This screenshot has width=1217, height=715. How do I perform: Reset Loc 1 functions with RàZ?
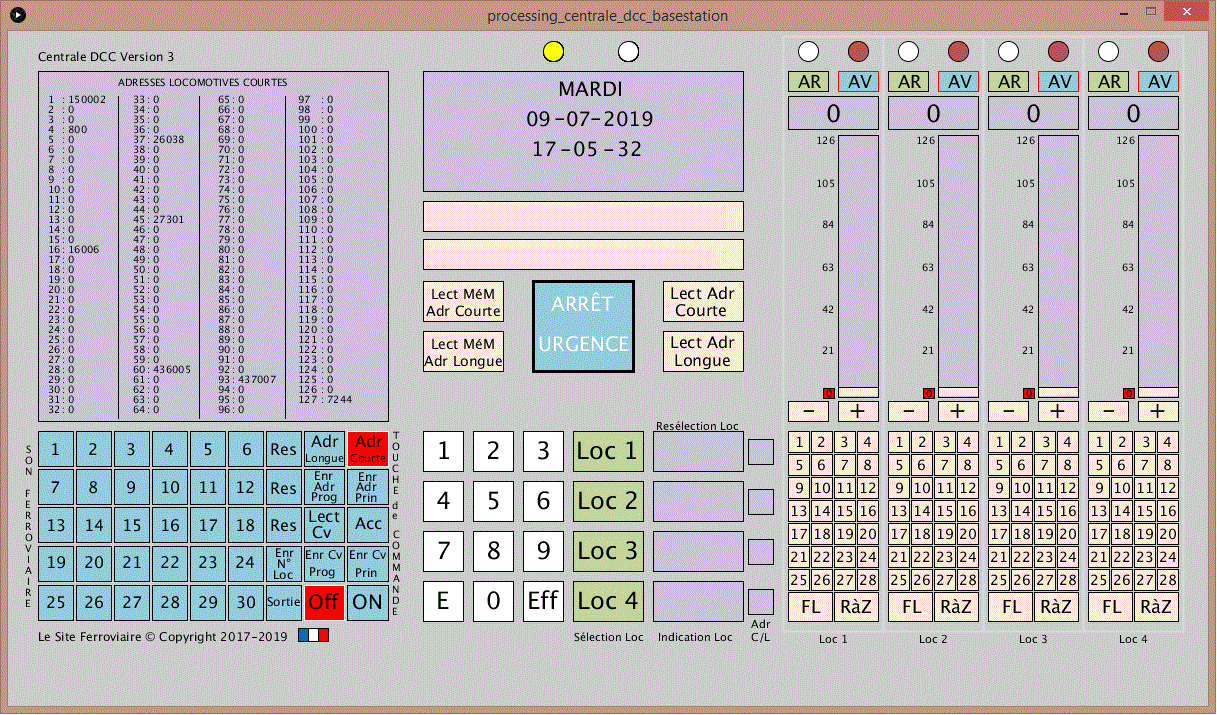coord(857,607)
